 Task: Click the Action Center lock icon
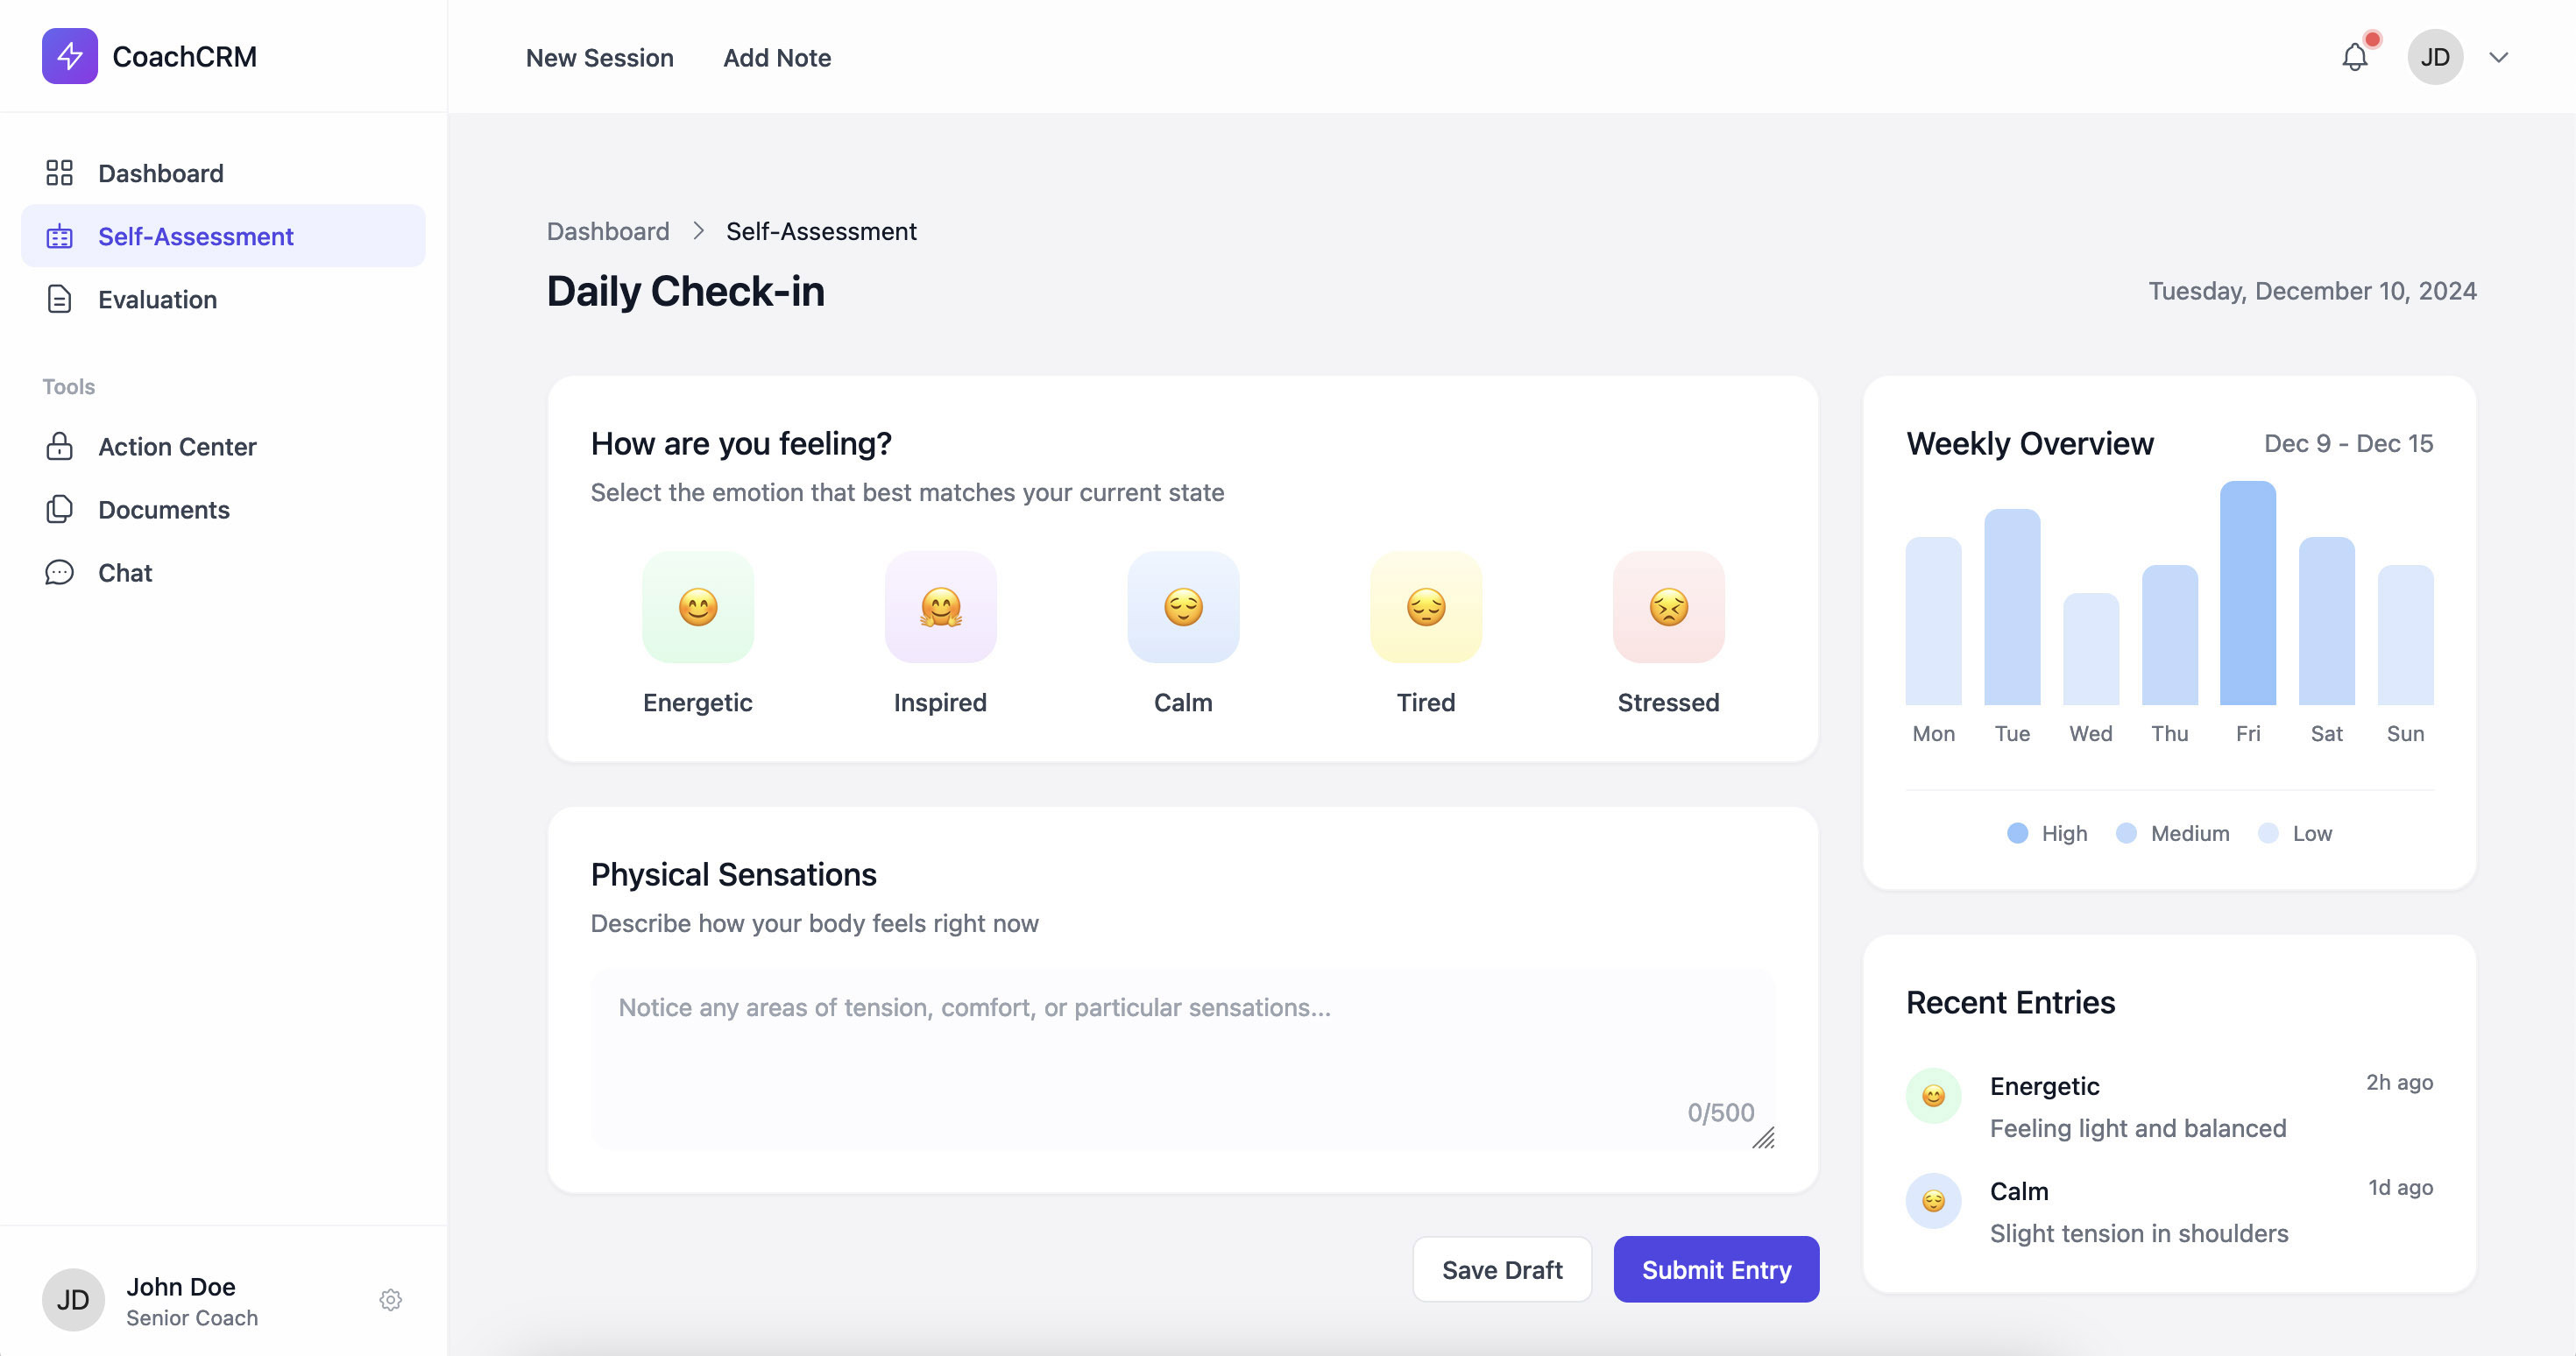60,445
